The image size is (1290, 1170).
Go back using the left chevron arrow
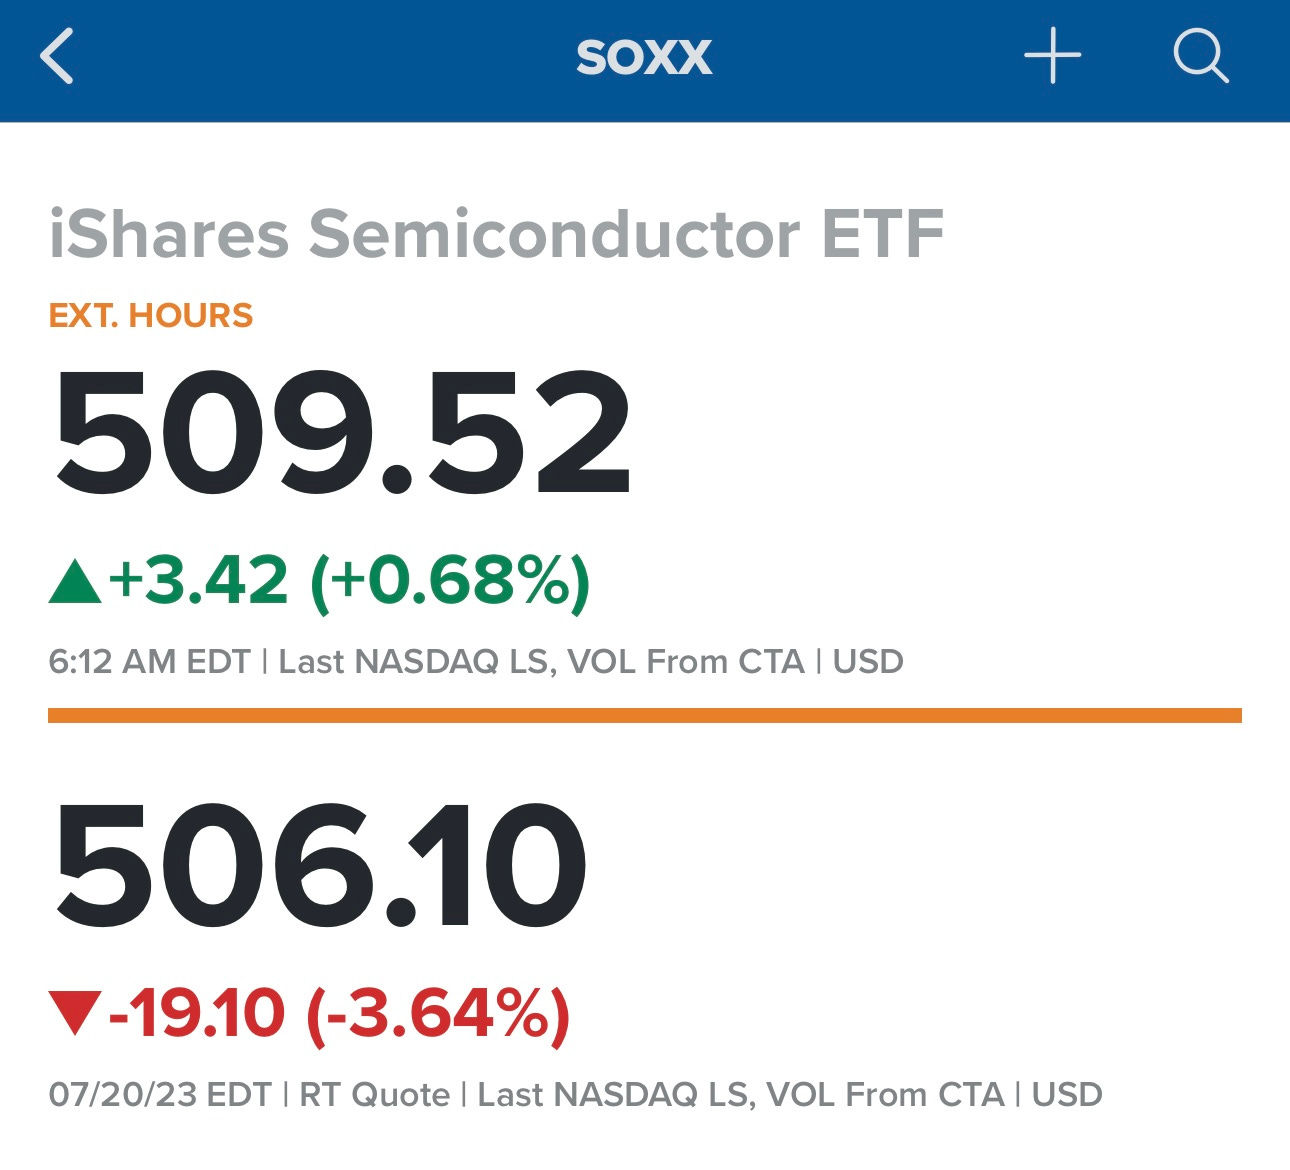tap(57, 56)
